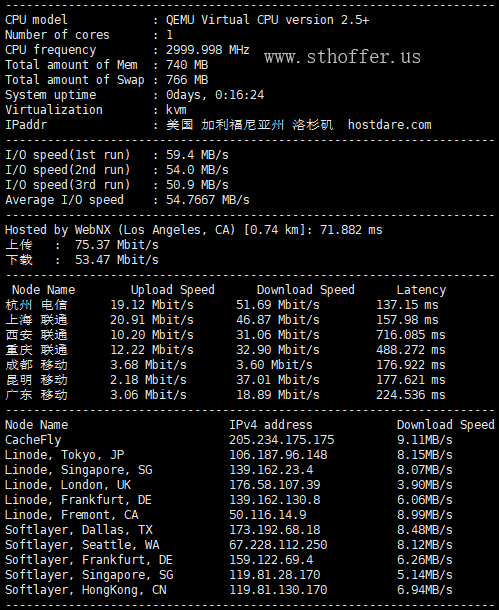This screenshot has width=499, height=610.
Task: Click the Linode, Tokyo, JP row name
Action: coord(65,455)
